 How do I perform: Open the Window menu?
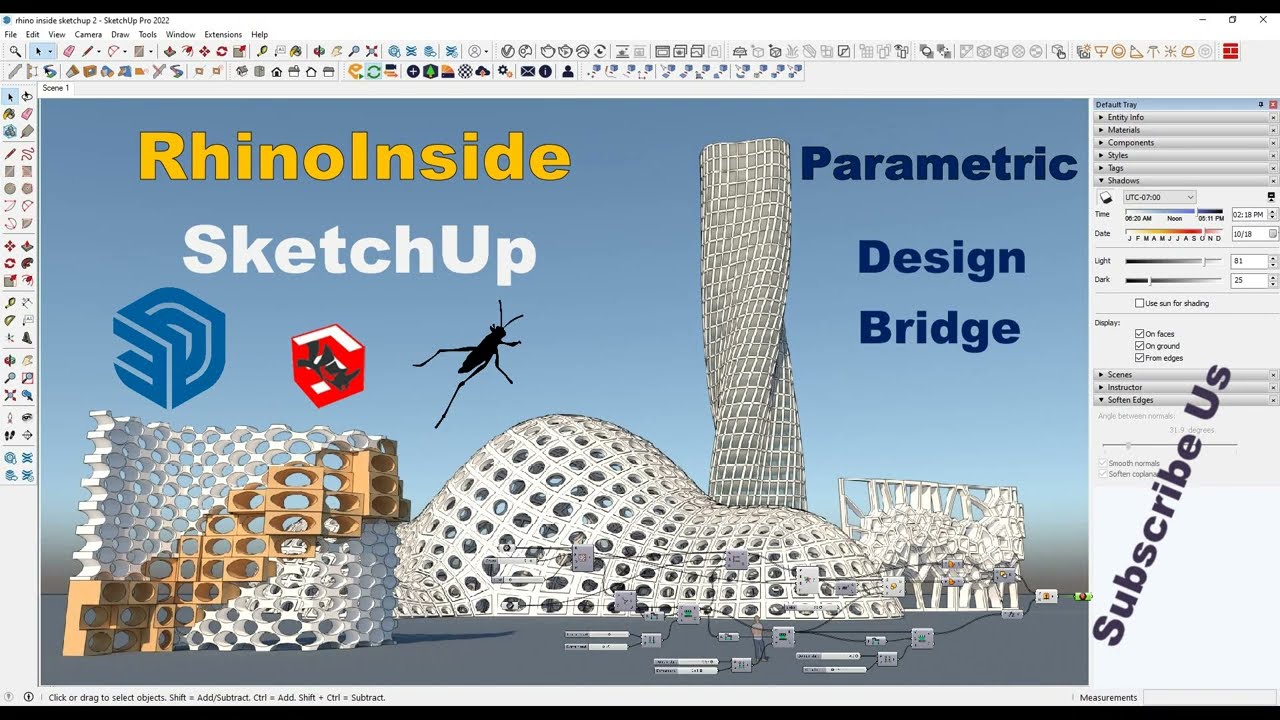[181, 34]
